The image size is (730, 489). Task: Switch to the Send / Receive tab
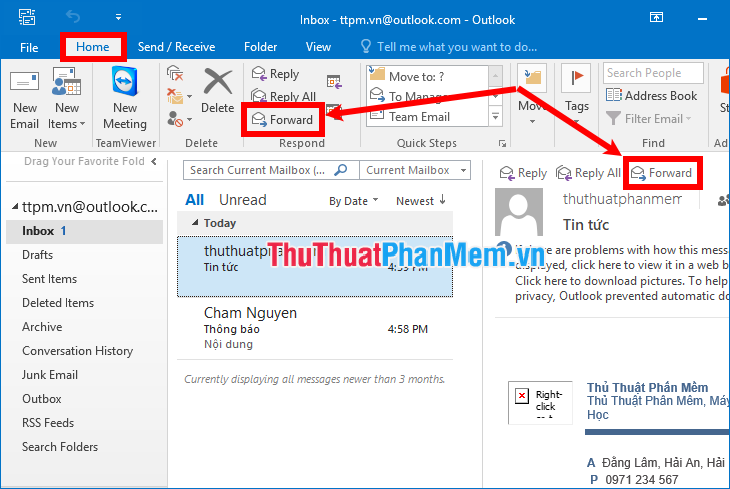(176, 47)
